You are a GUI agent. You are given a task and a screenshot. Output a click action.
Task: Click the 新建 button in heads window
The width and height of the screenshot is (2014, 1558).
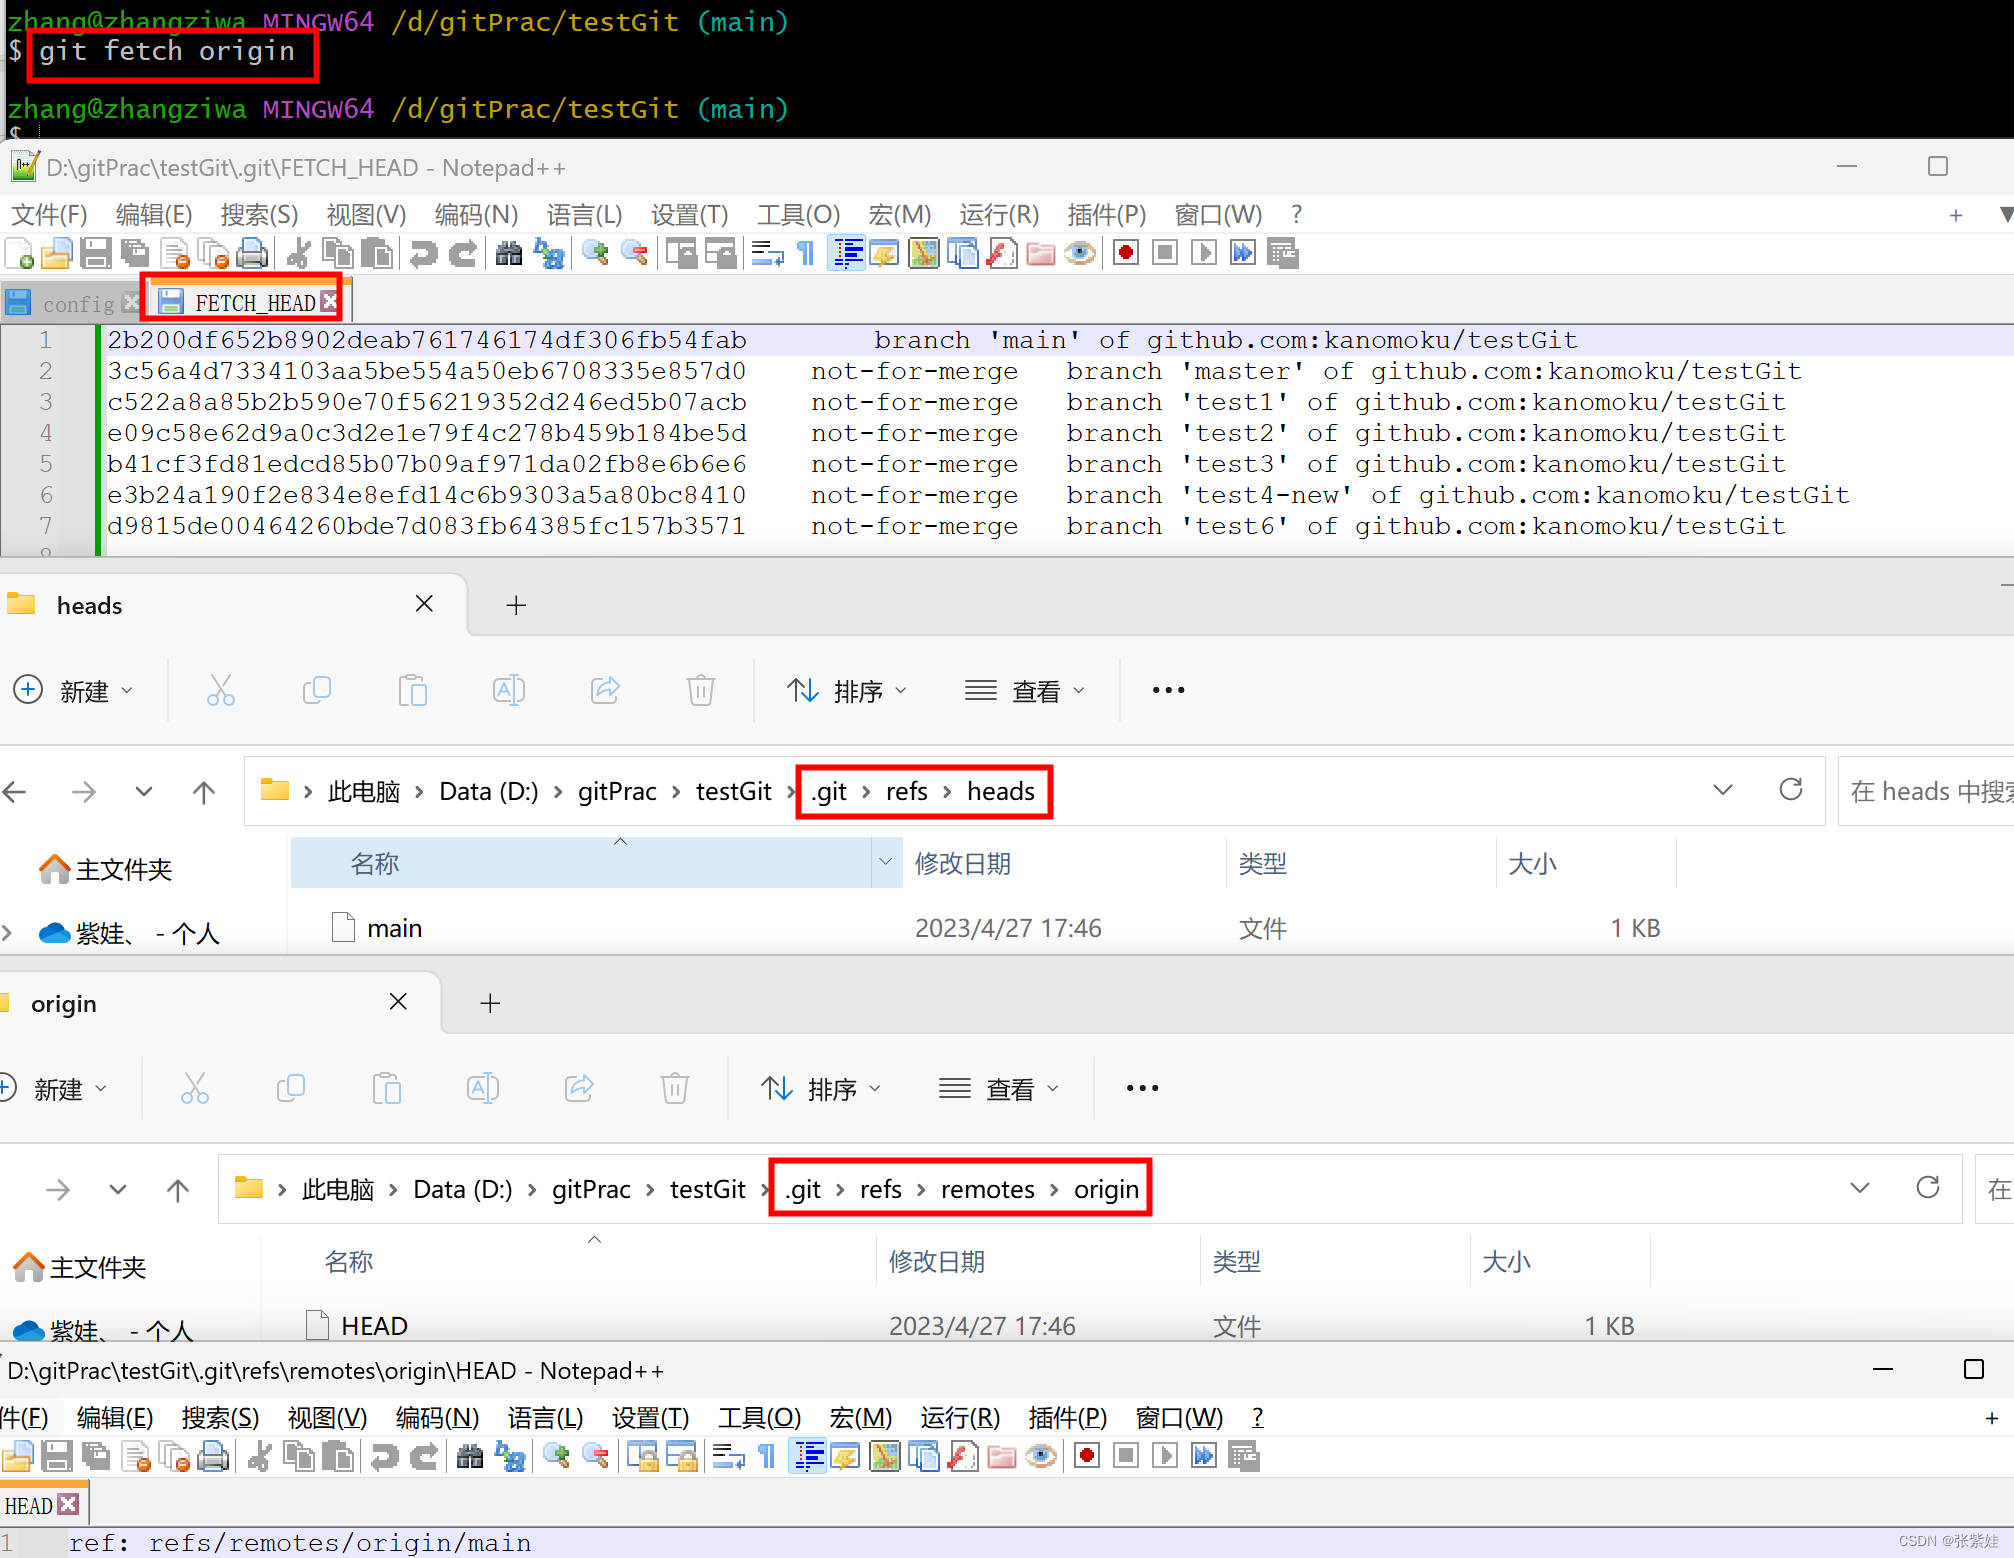click(77, 688)
